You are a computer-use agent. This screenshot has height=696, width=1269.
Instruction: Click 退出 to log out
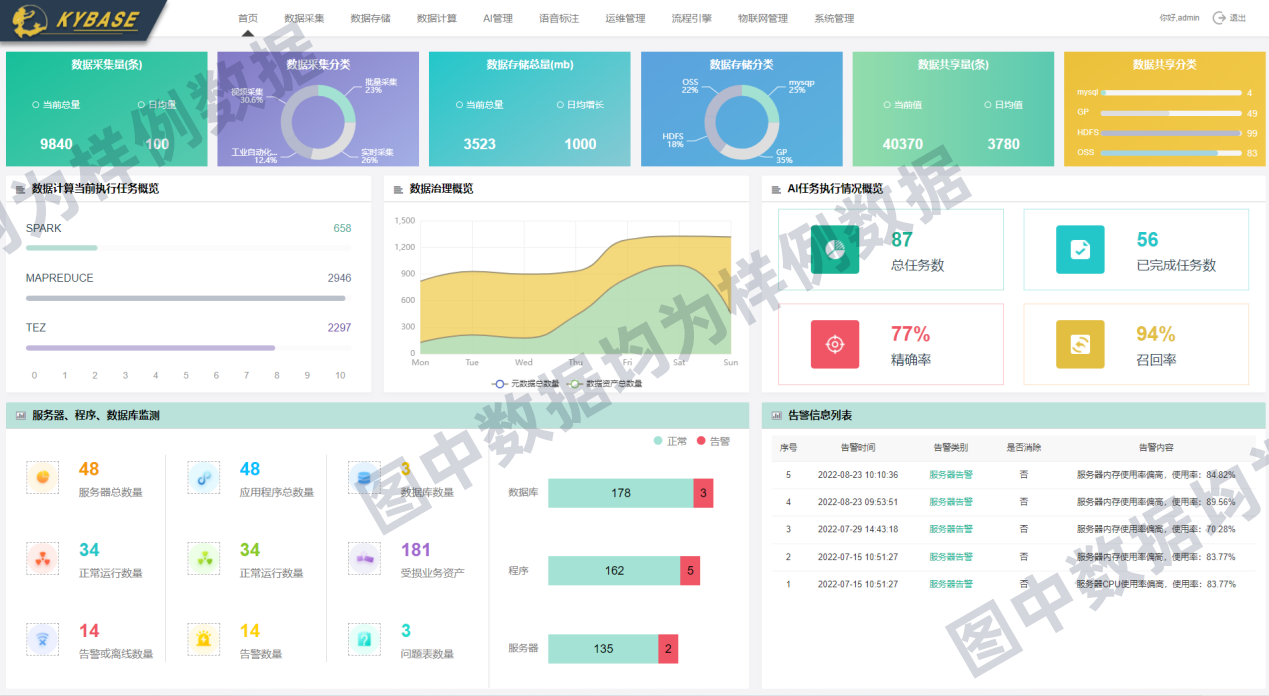1230,18
